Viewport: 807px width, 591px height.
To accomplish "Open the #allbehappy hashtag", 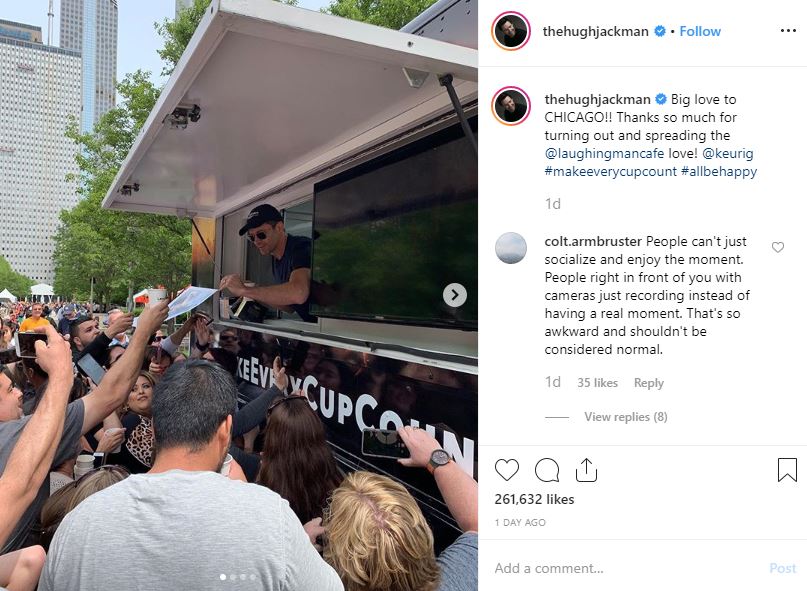I will coord(718,171).
